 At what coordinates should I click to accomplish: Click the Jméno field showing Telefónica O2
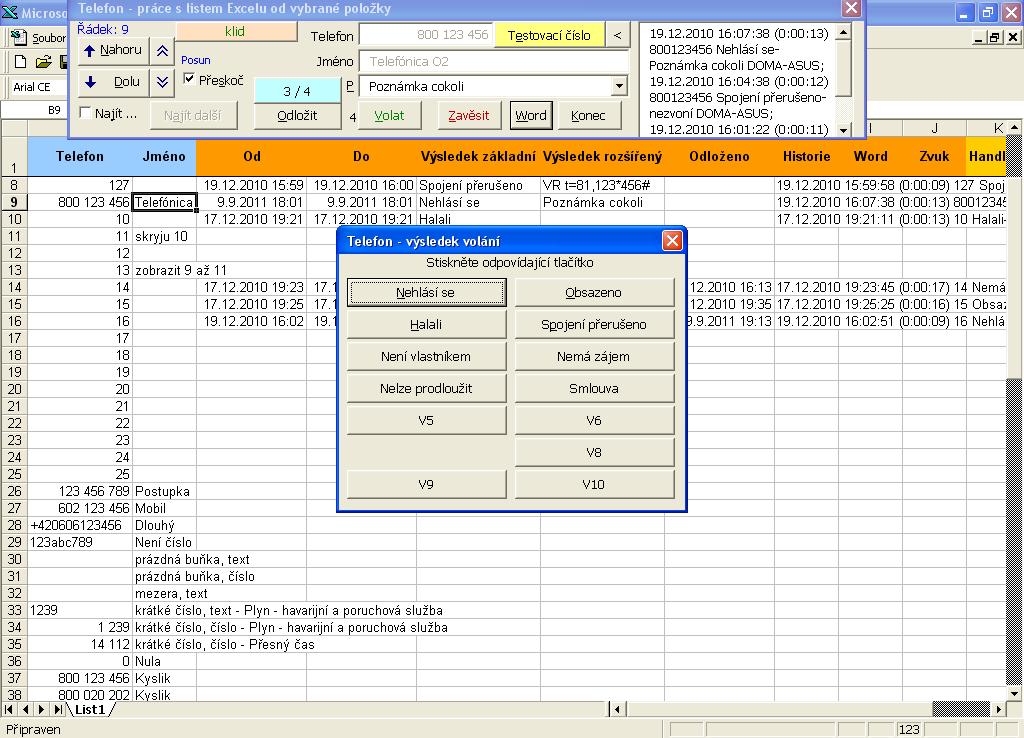(x=494, y=61)
